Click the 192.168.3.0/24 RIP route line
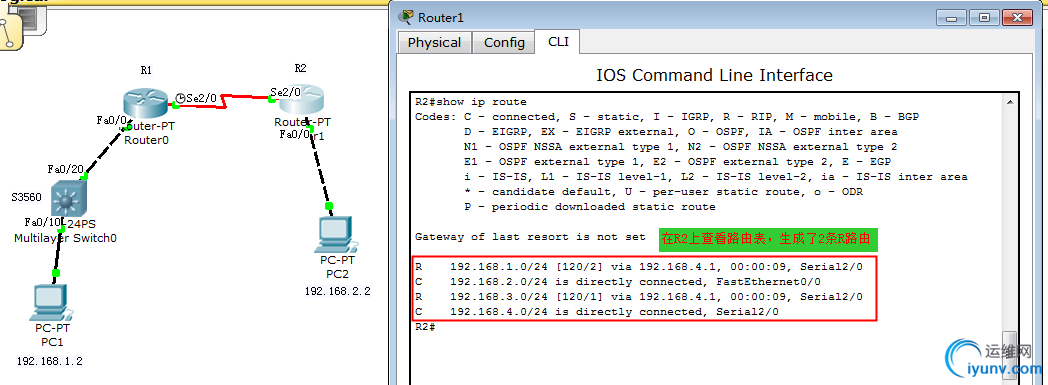Image resolution: width=1048 pixels, height=385 pixels. pyautogui.click(x=639, y=297)
